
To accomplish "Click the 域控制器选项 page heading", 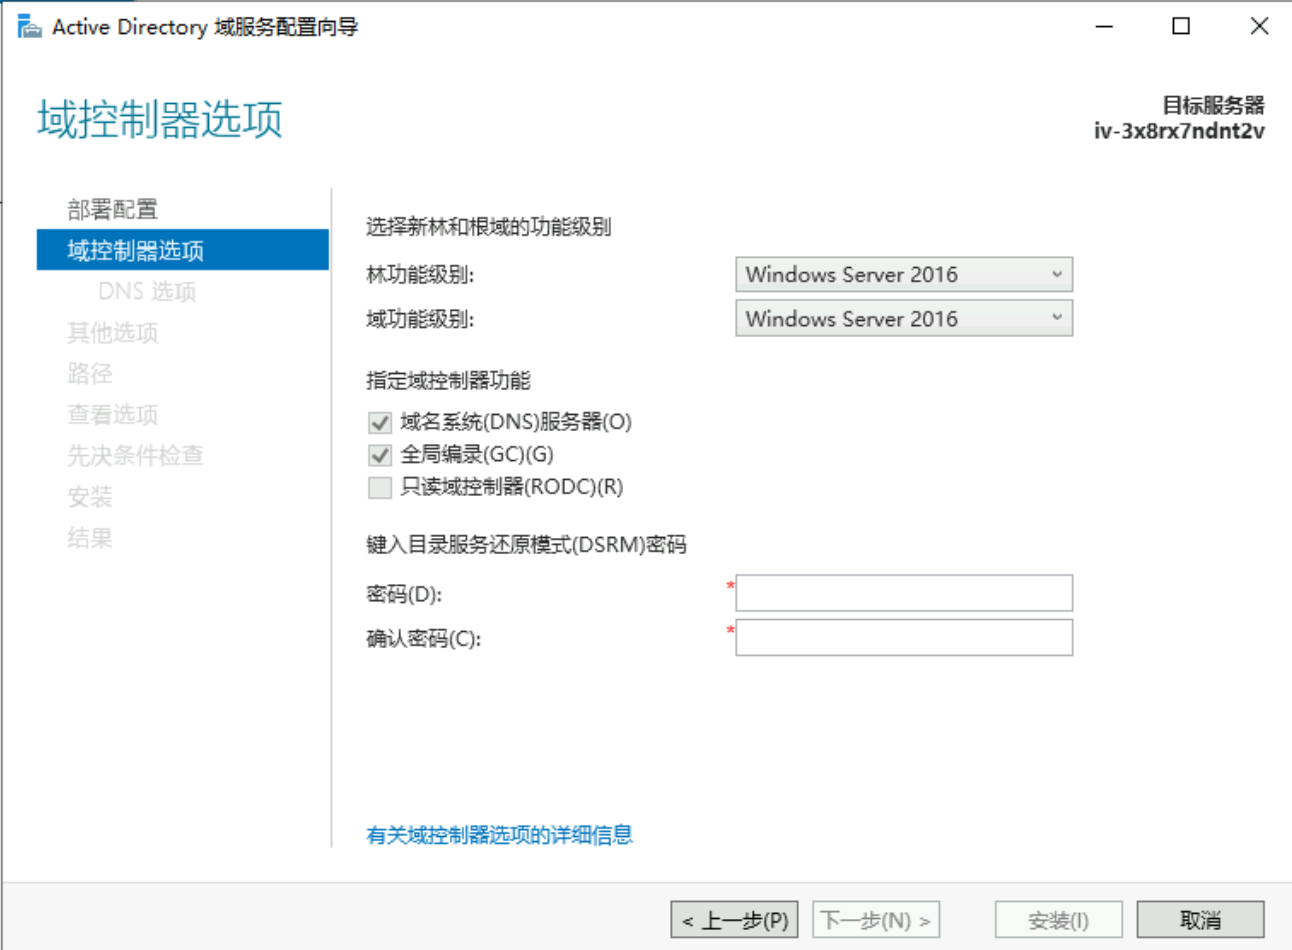I will [160, 119].
